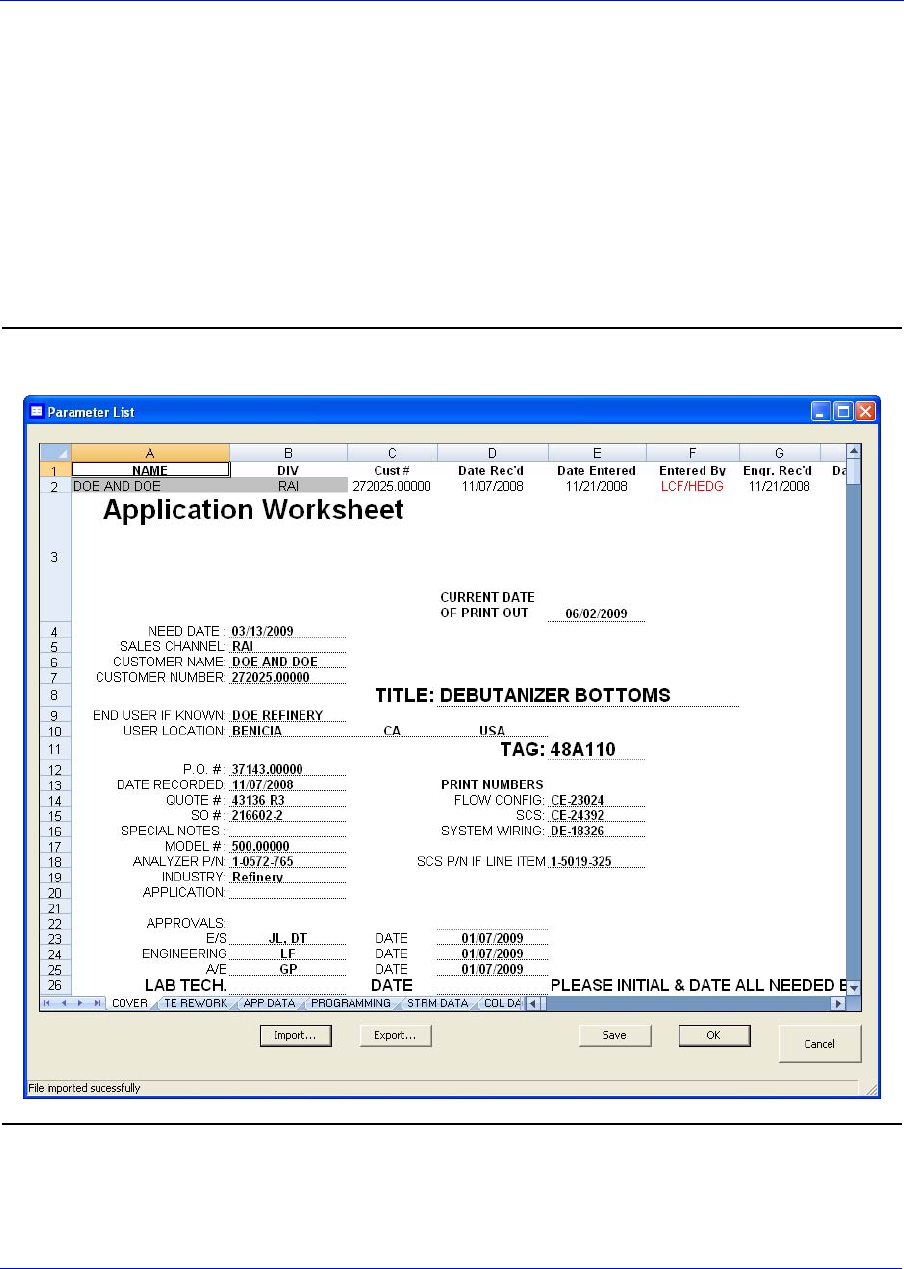Screen dimensions: 904x1269
Task: Click the SO # value 216602-2
Action: point(257,815)
